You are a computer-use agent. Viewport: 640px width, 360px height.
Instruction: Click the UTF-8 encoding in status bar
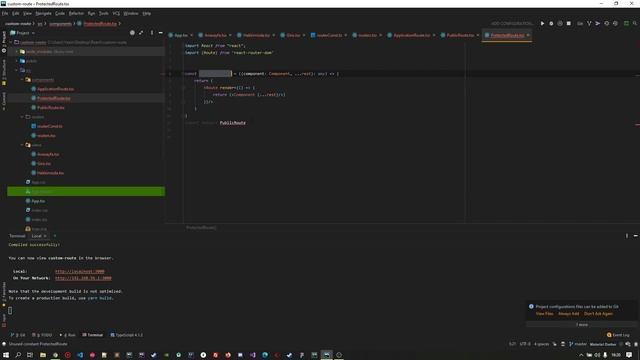coord(525,344)
